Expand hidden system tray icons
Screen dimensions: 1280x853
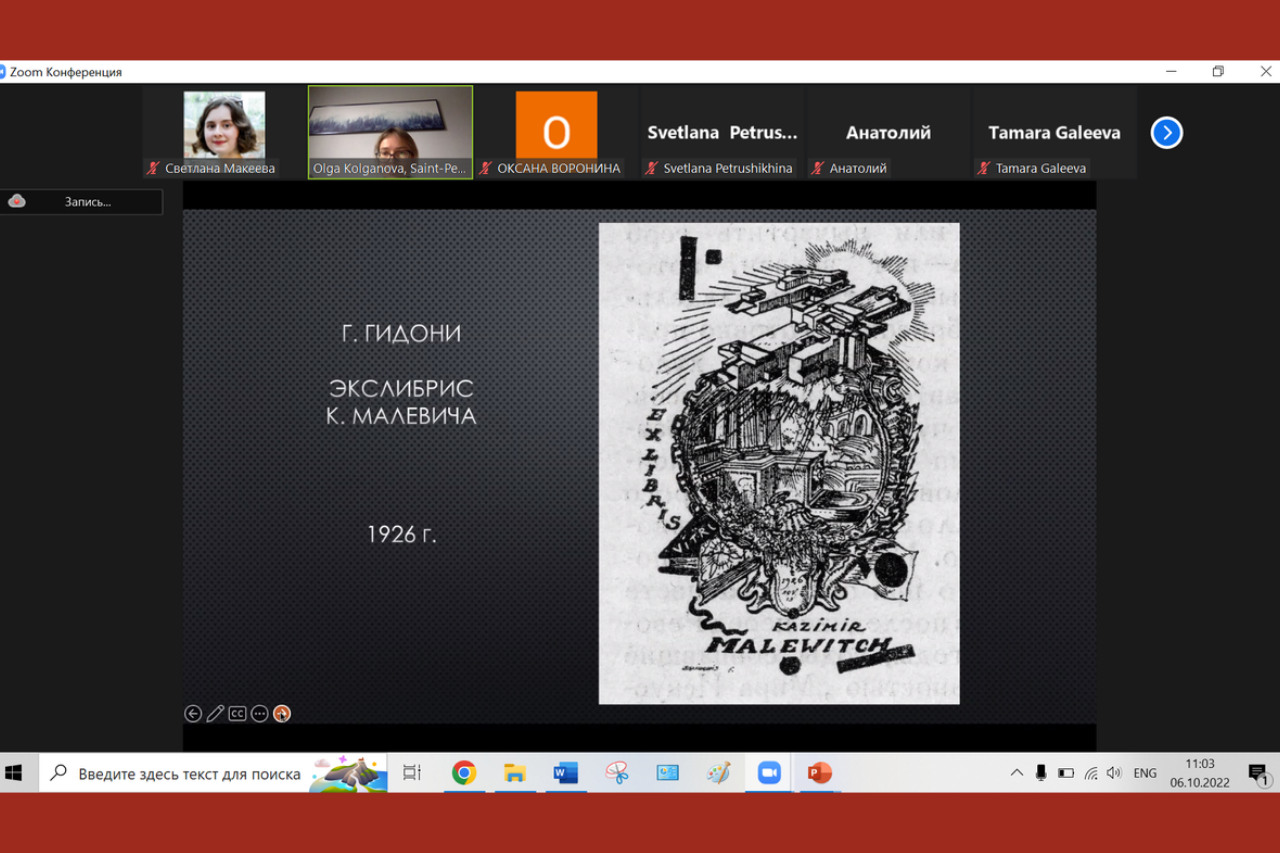1017,773
